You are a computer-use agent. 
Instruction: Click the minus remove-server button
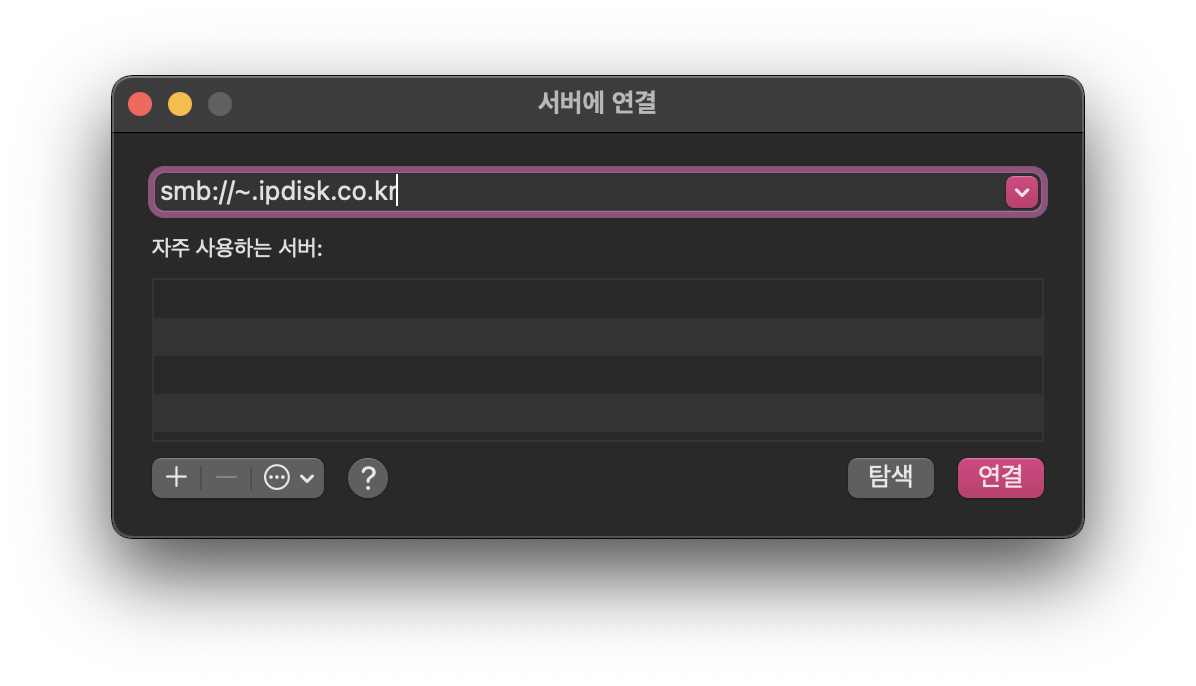(226, 478)
